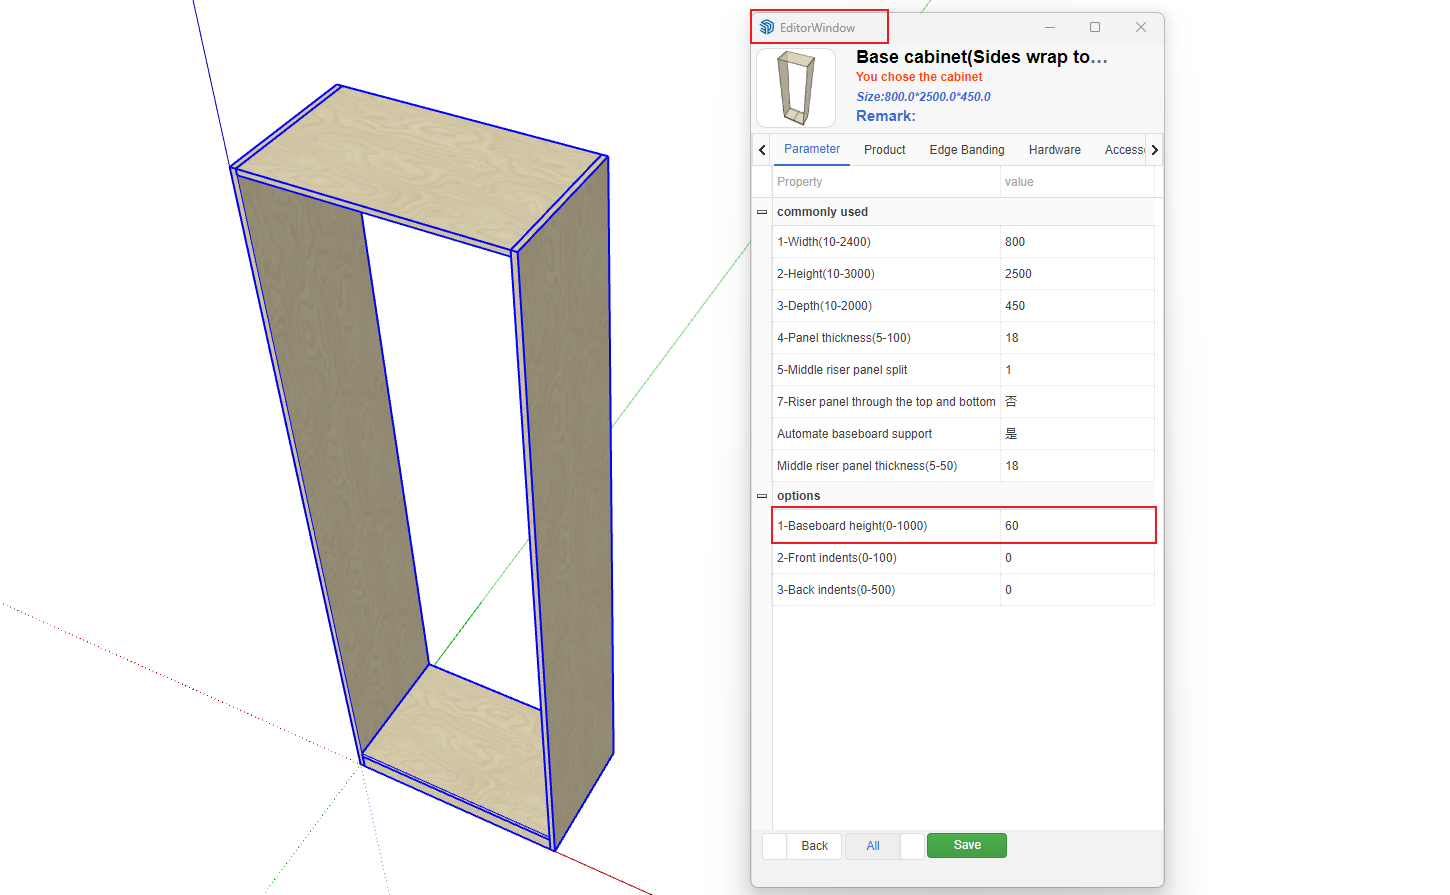Screen dimensions: 1450x895
Task: Open the Riser panel through top and bottom value
Action: click(1076, 402)
